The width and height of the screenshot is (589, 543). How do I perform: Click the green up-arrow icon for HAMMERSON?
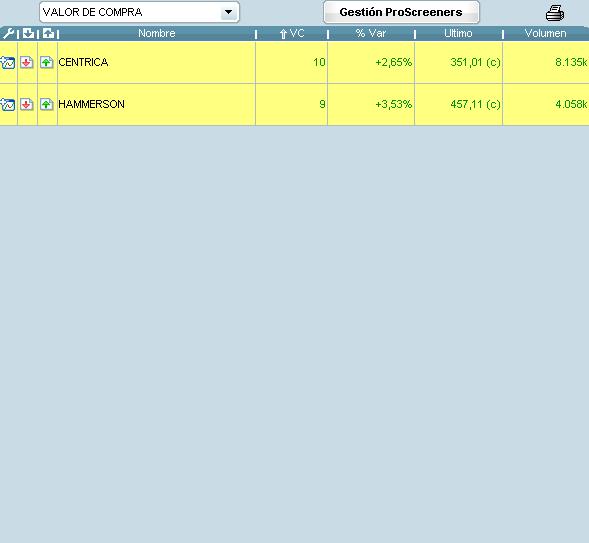pos(47,104)
